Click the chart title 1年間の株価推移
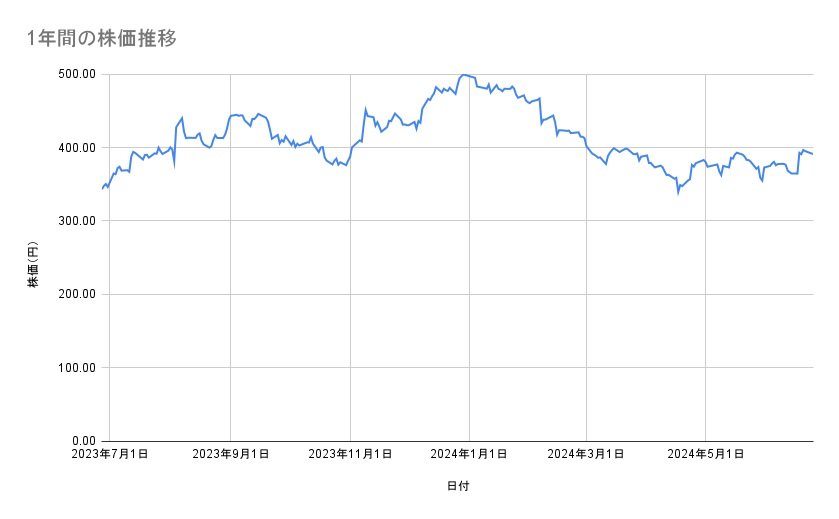Image resolution: width=839 pixels, height=519 pixels. click(104, 38)
